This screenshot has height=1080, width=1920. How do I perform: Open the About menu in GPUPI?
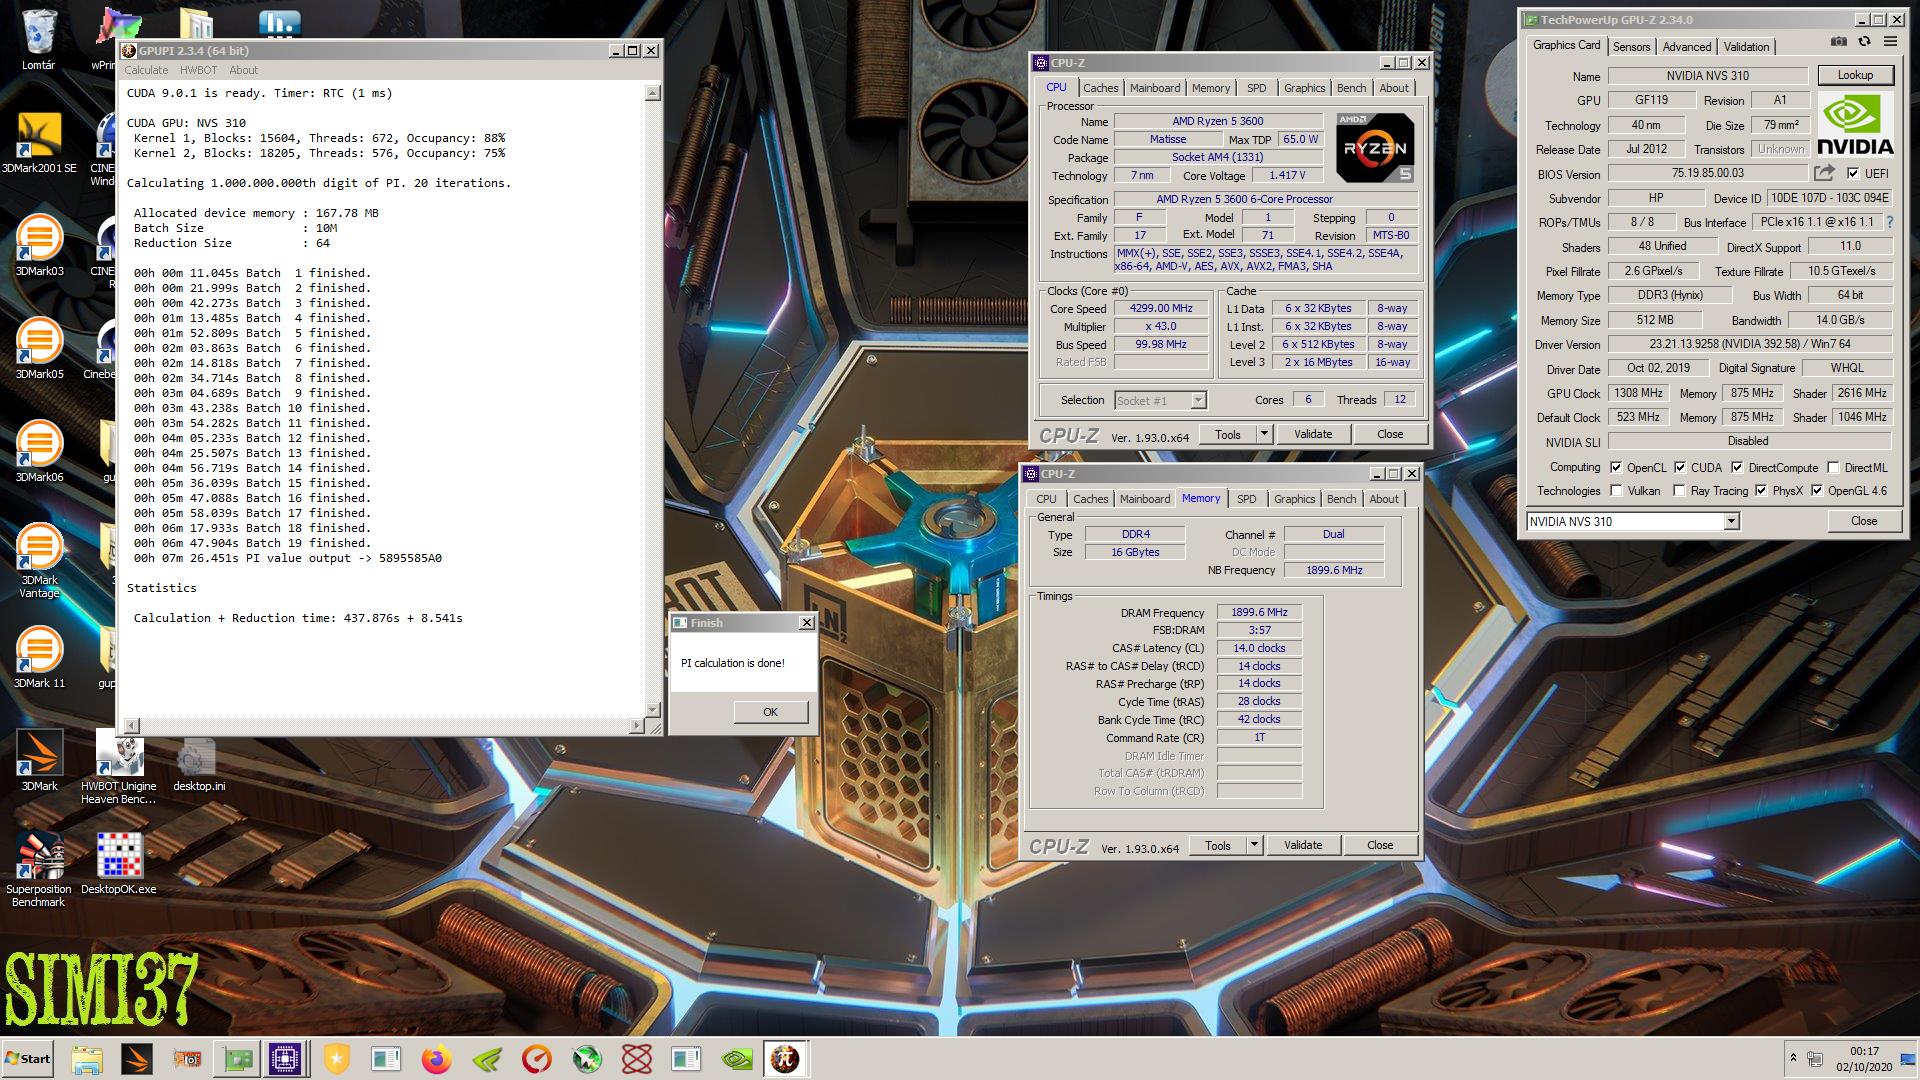[243, 70]
